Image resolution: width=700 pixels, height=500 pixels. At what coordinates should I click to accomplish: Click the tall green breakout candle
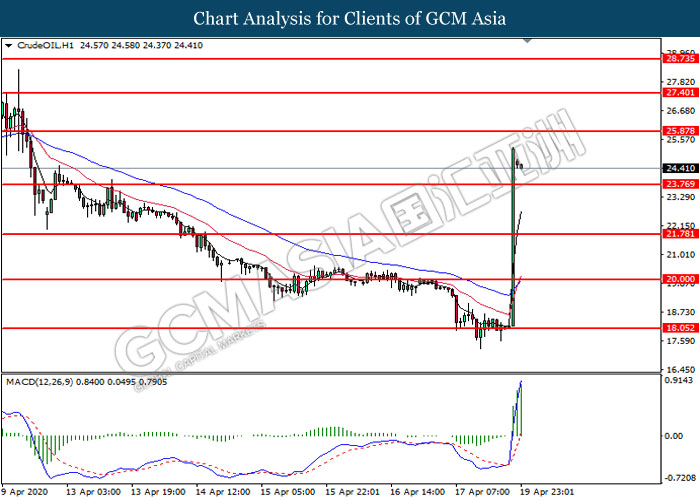pyautogui.click(x=513, y=237)
